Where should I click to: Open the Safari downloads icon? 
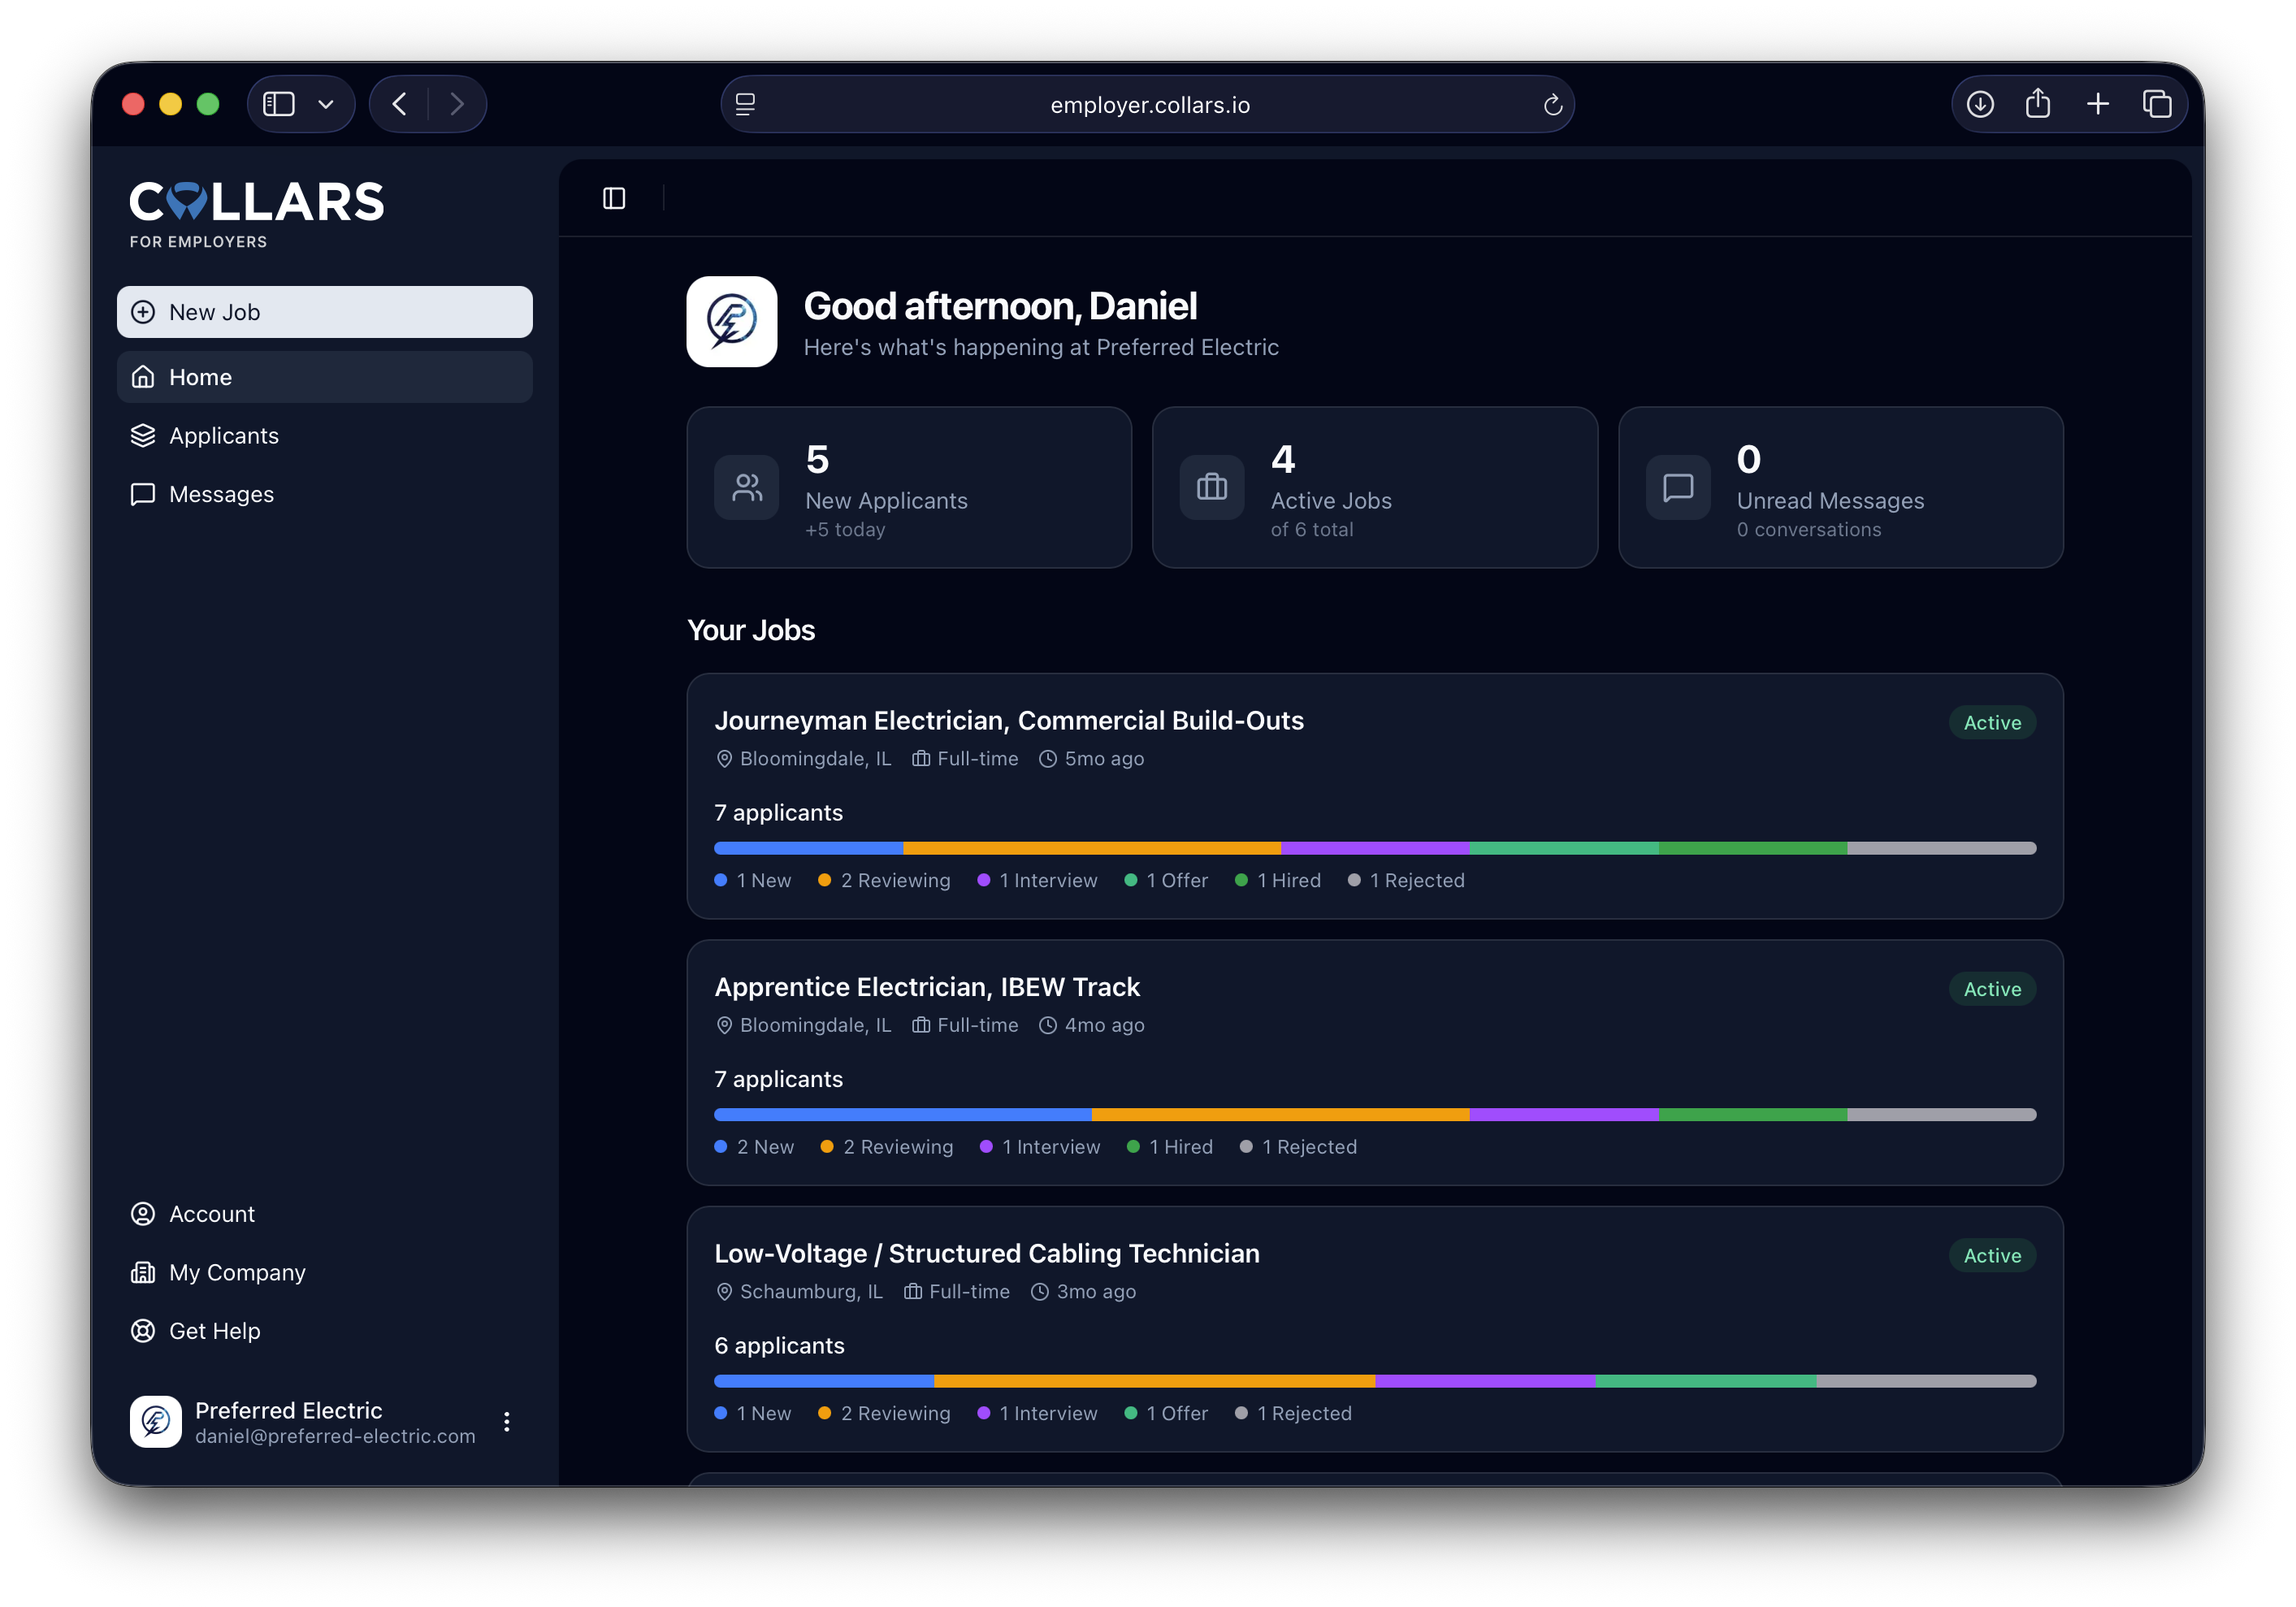(x=1980, y=104)
